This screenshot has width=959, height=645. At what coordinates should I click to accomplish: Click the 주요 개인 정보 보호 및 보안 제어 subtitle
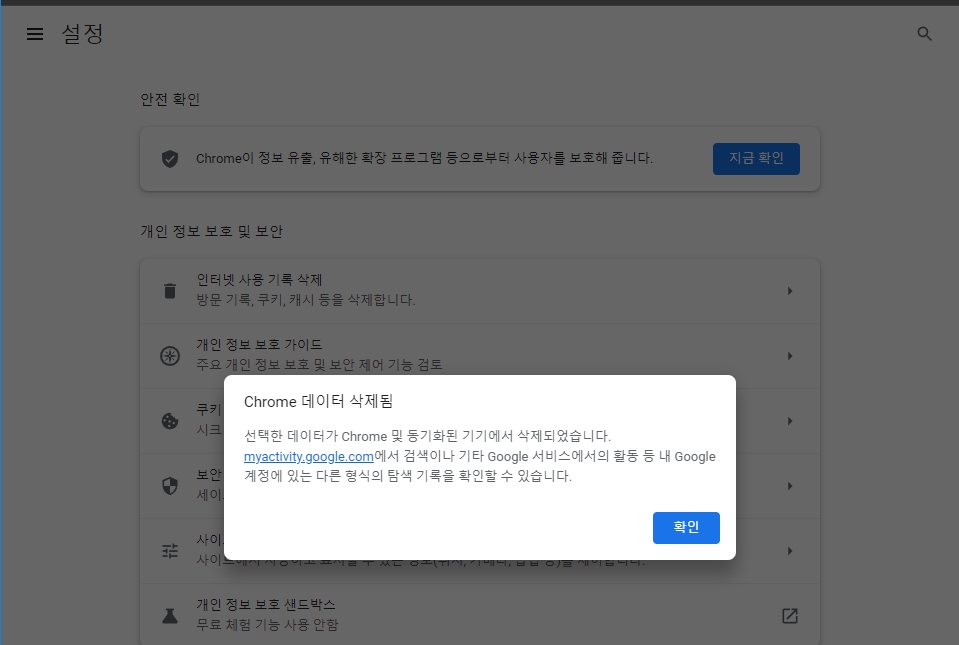click(x=319, y=365)
